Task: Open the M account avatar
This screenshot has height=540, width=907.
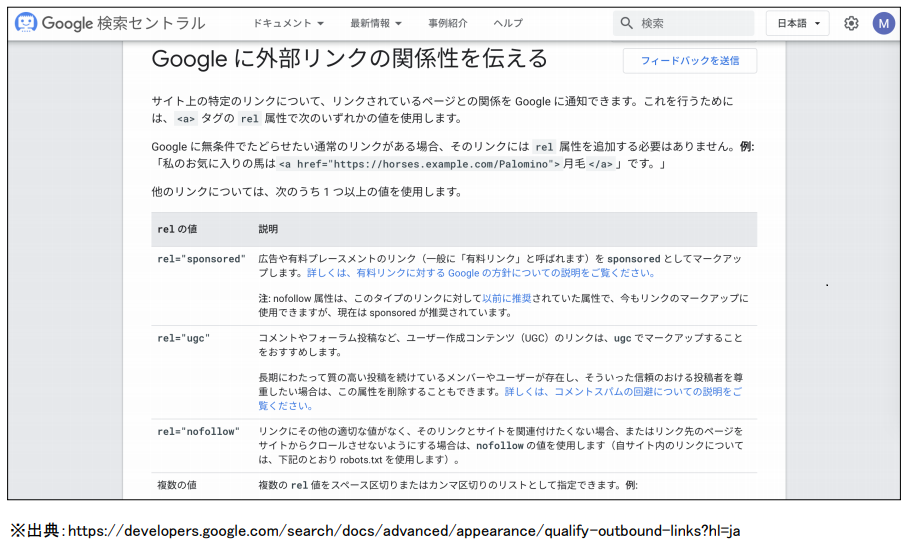Action: click(x=883, y=23)
